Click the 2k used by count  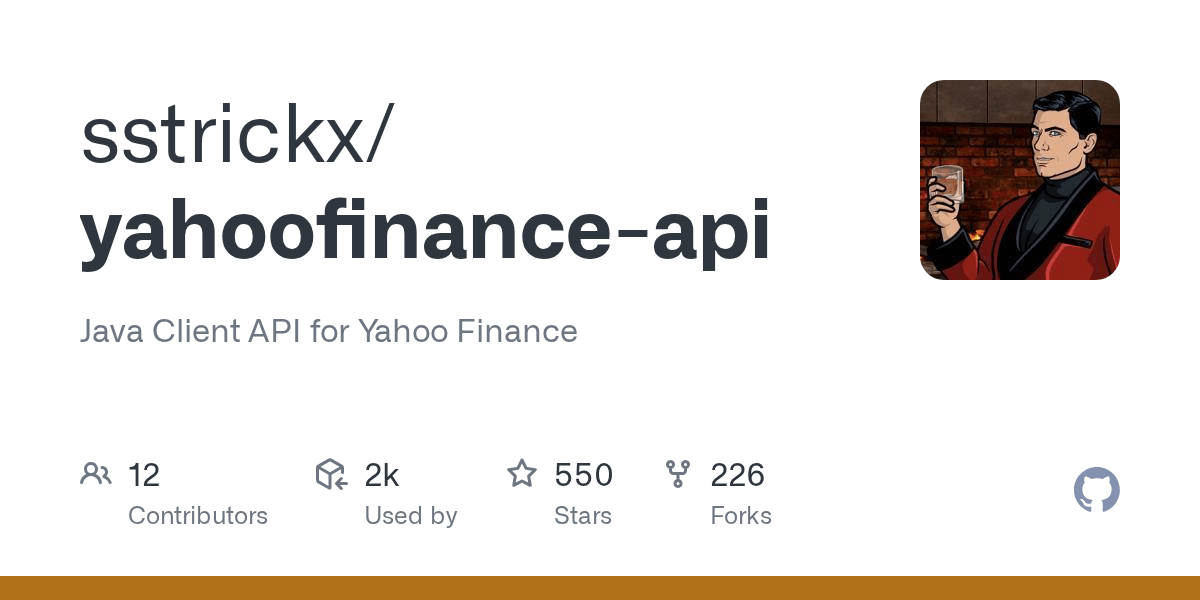(x=382, y=475)
